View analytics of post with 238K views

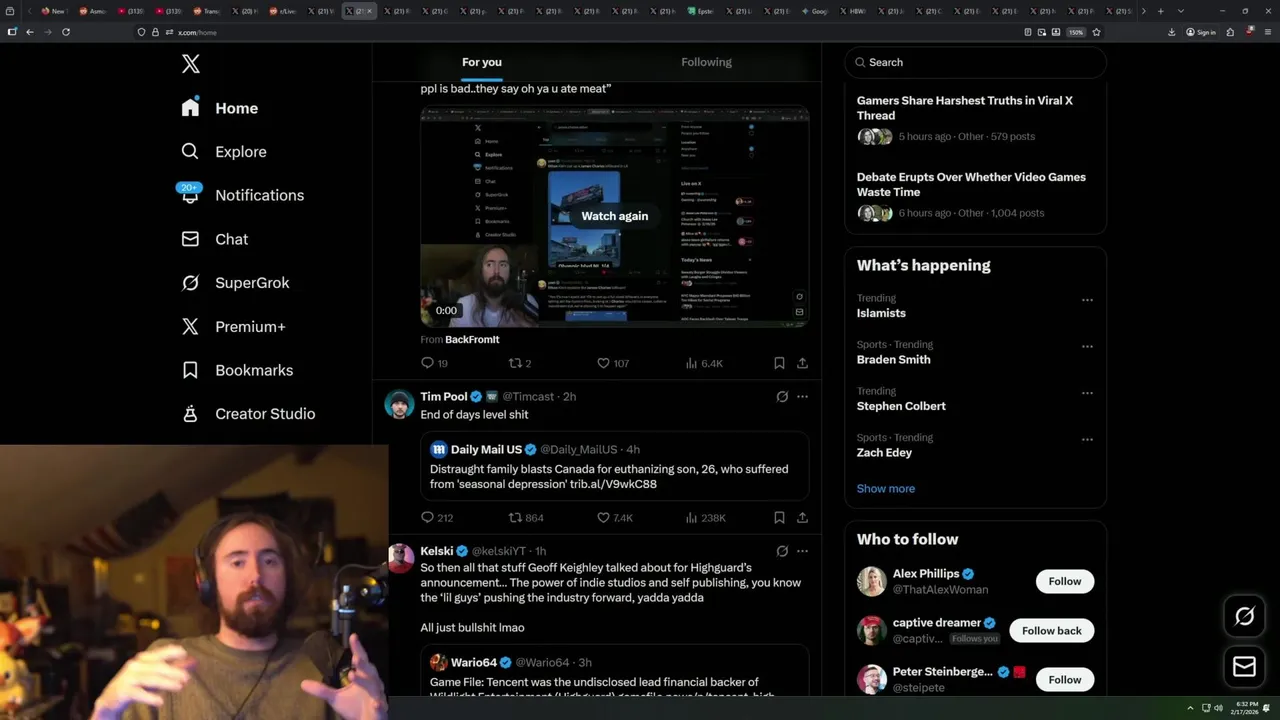(x=705, y=518)
